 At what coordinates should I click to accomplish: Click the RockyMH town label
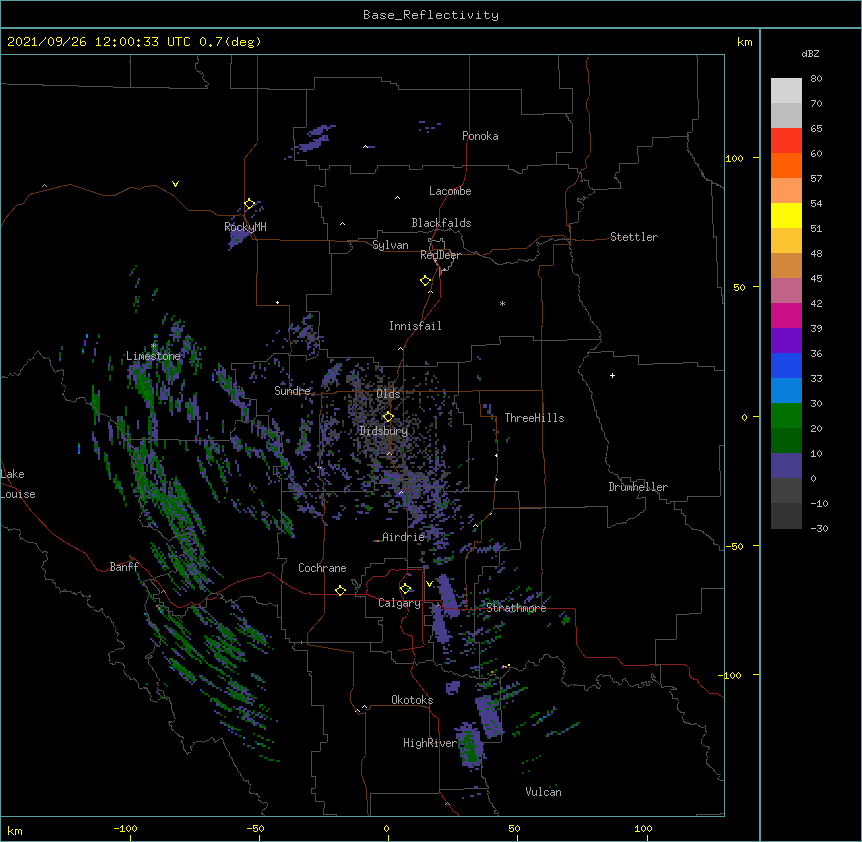click(x=245, y=227)
